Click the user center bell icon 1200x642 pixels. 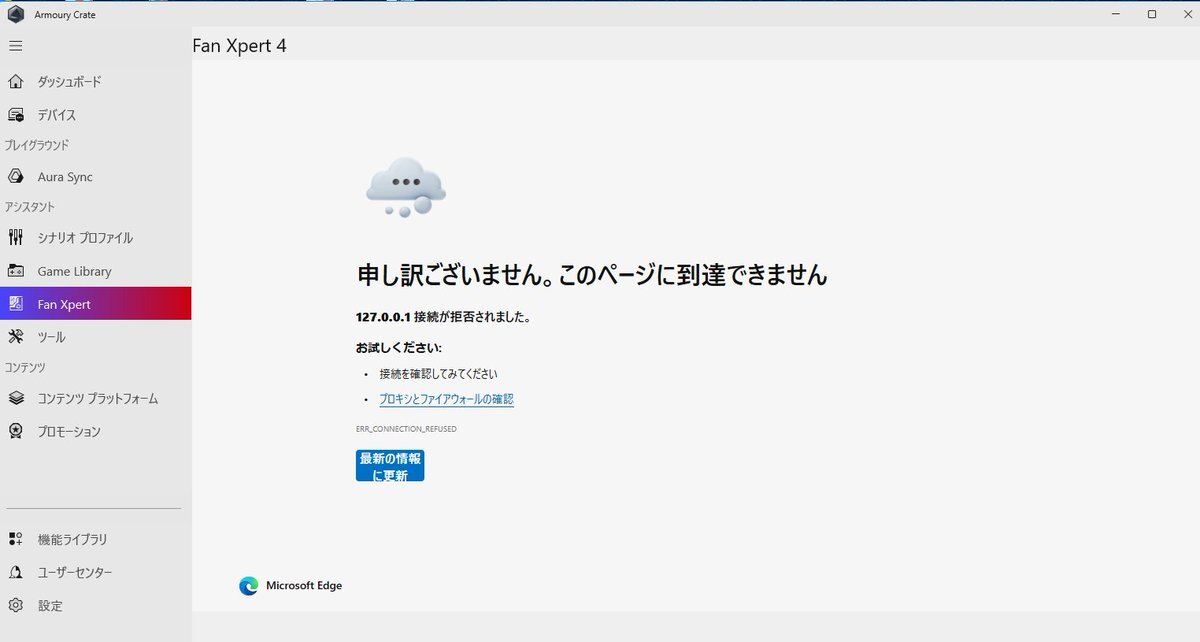[16, 573]
